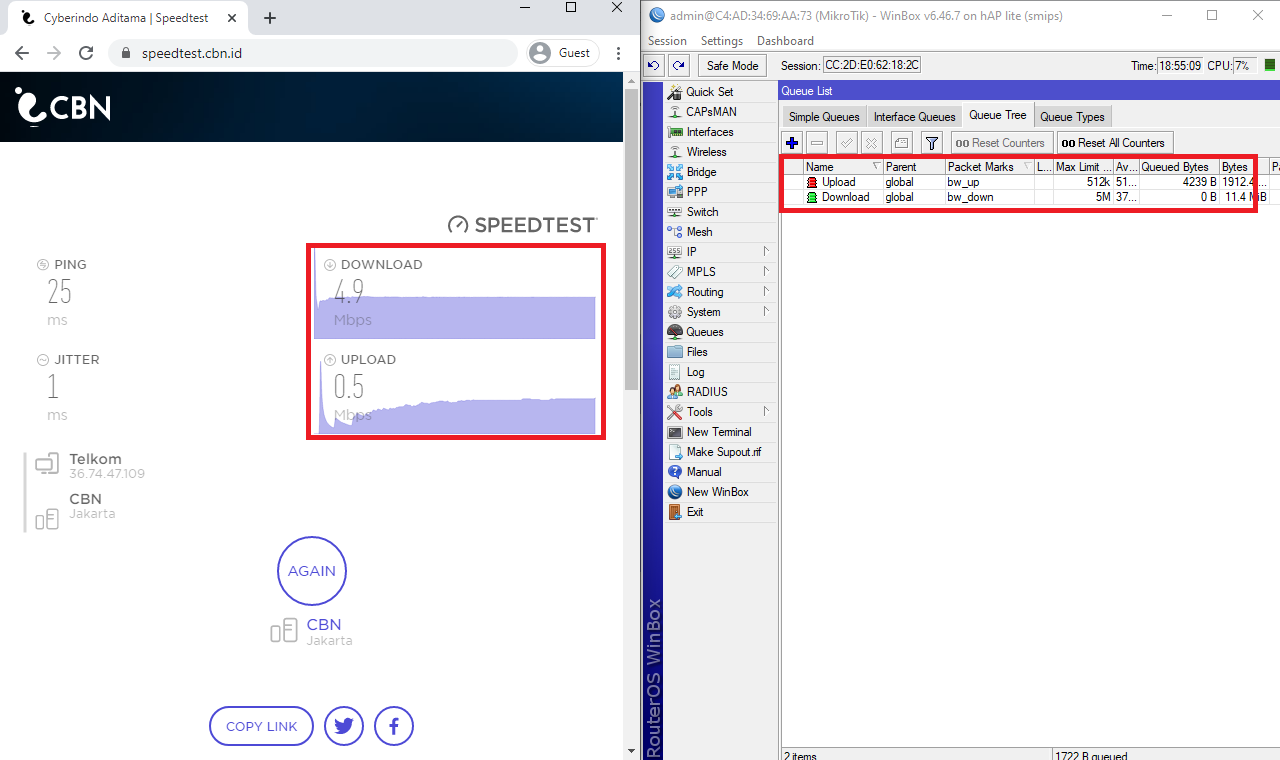Click Guest profile button in Chrome
This screenshot has width=1280, height=760.
[x=561, y=53]
